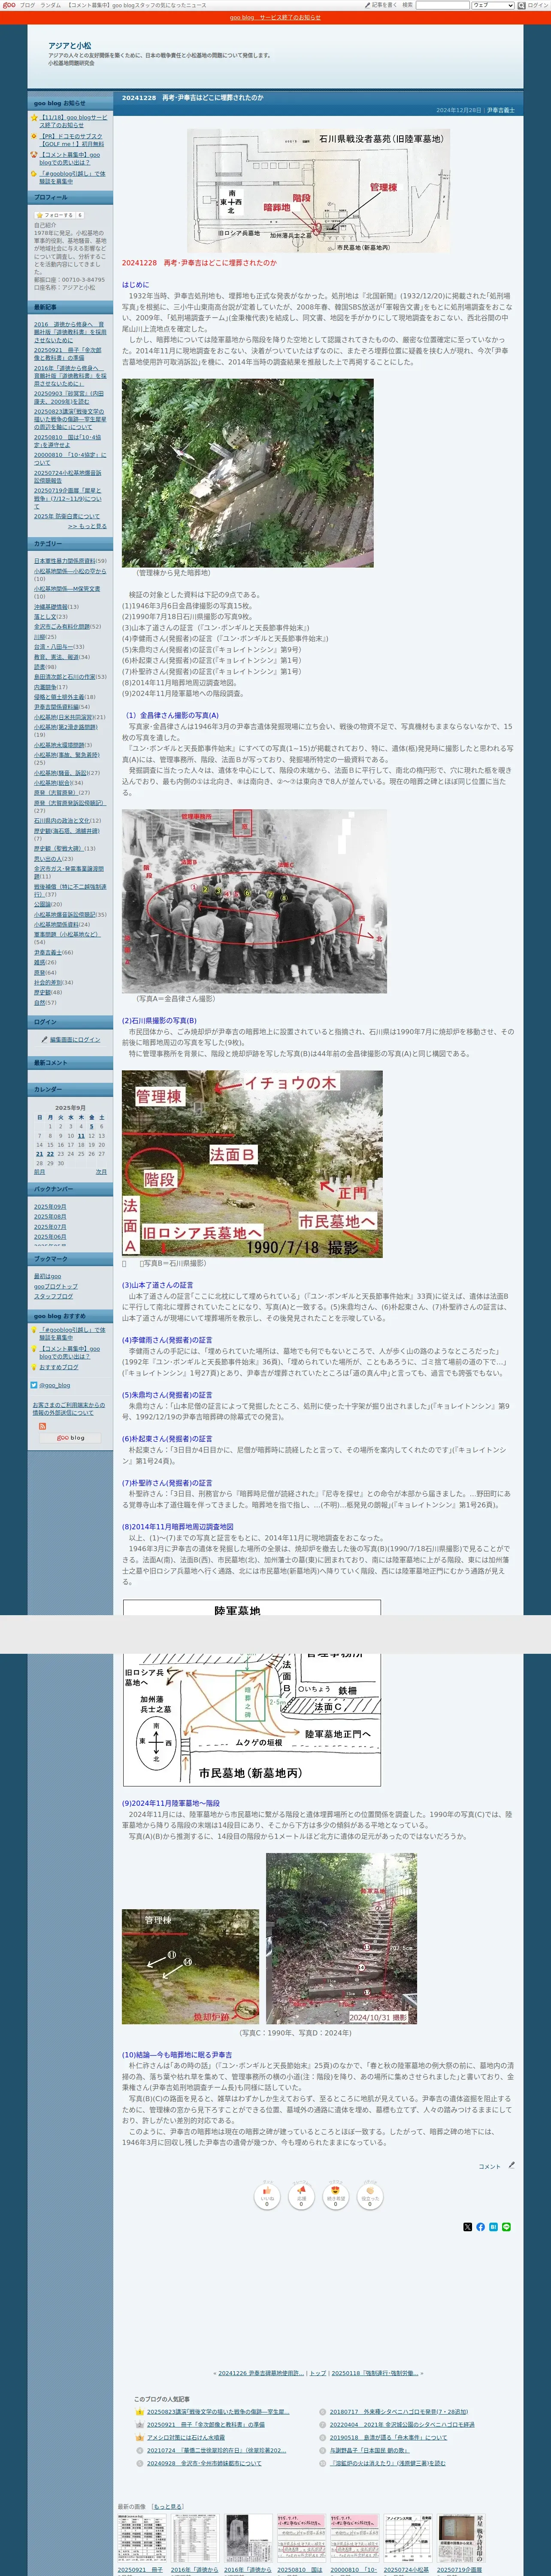Image resolution: width=551 pixels, height=2576 pixels.
Task: Click the goo blog logo in the sidebar footer
Action: coord(71,1438)
